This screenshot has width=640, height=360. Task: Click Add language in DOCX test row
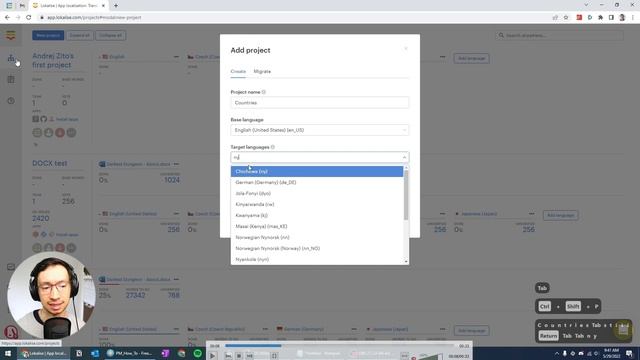click(x=560, y=215)
